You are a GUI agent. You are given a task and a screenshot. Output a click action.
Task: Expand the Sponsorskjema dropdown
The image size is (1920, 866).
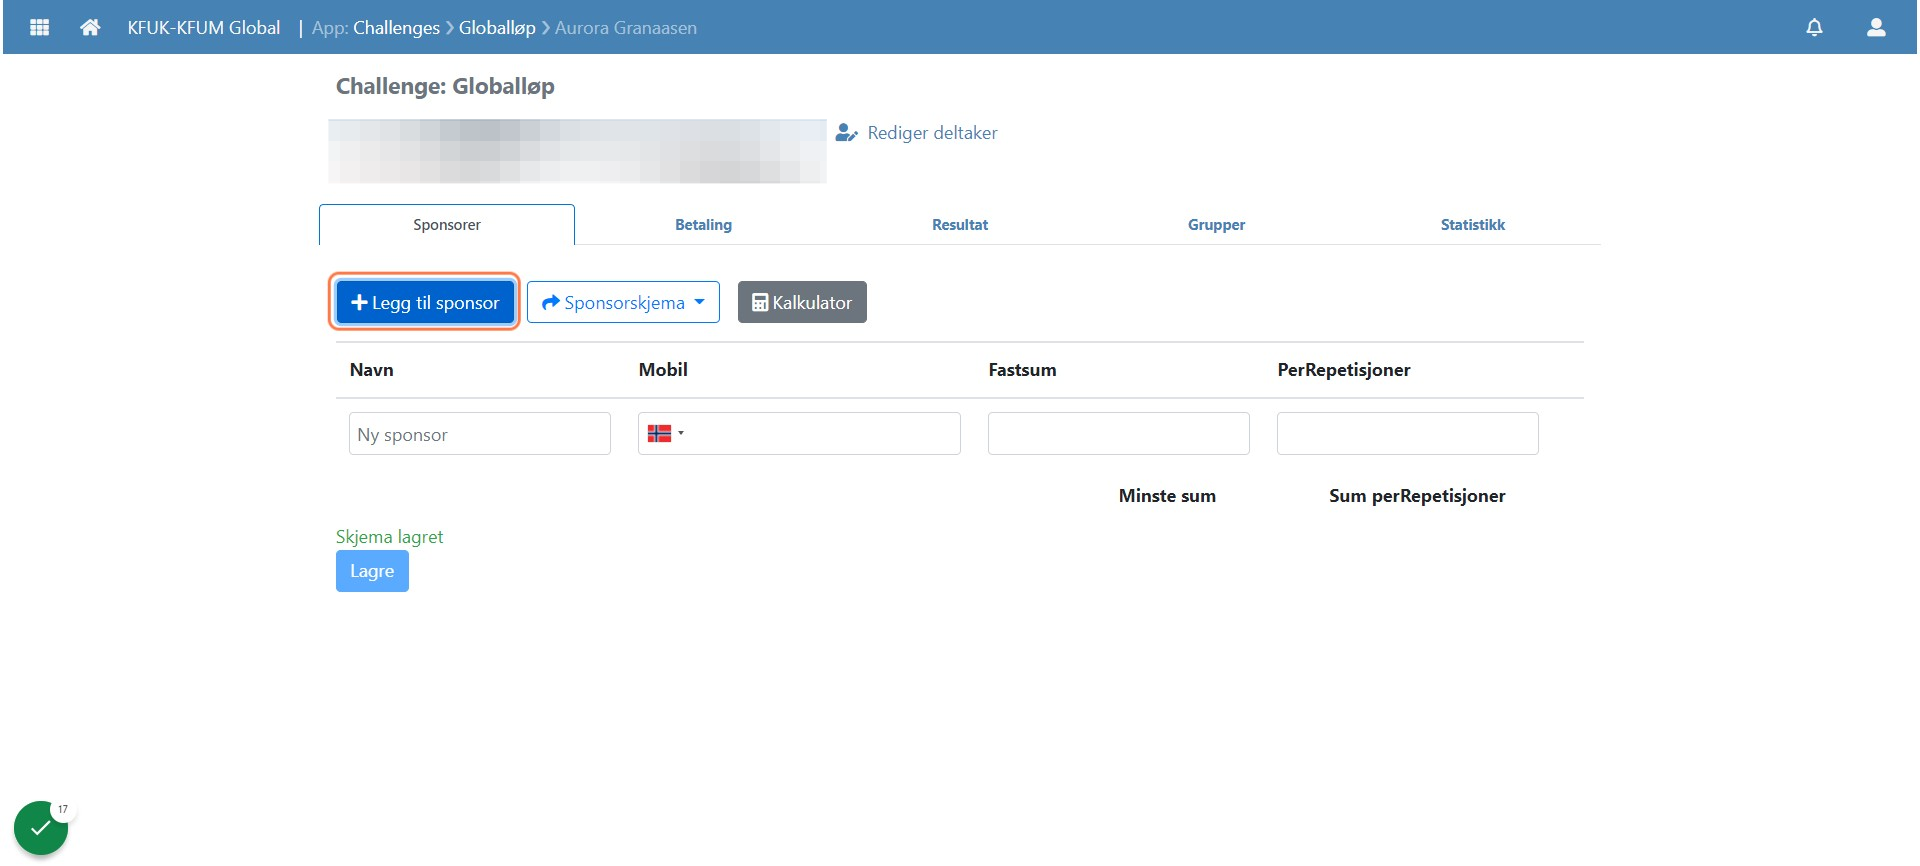tap(623, 302)
